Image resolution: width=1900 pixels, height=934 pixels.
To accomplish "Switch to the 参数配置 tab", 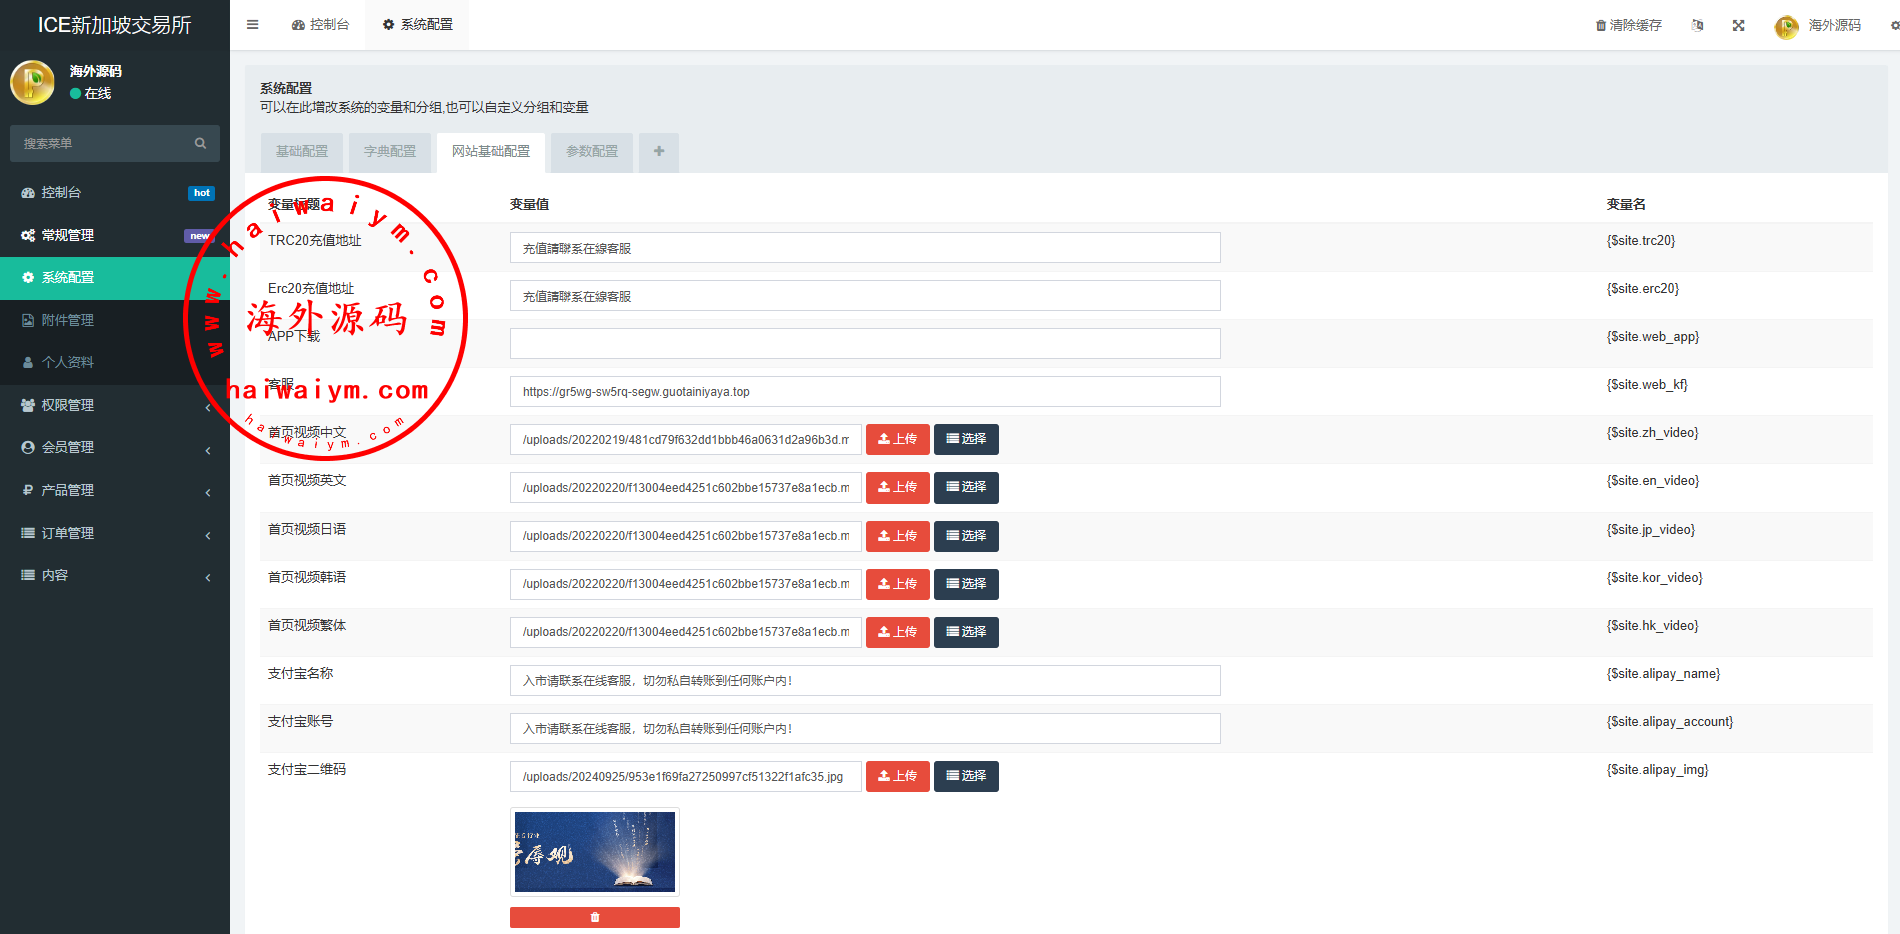I will click(592, 152).
